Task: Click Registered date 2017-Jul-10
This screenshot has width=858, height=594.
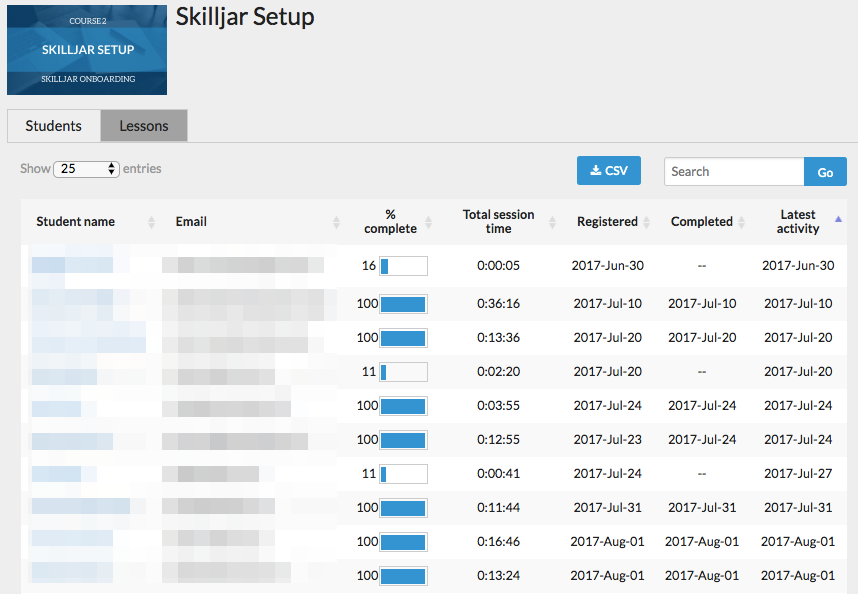Action: pyautogui.click(x=607, y=304)
